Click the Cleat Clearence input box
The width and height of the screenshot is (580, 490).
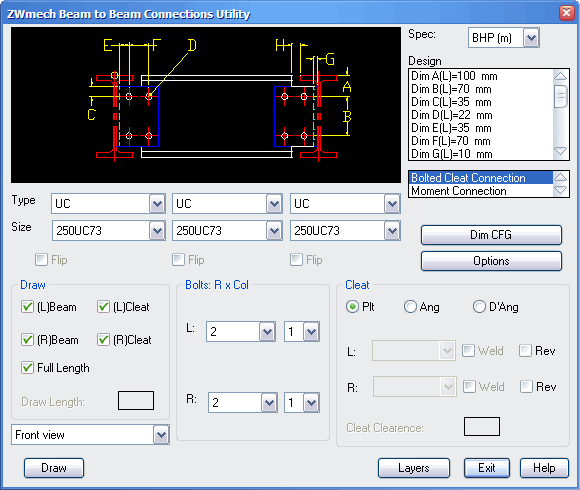tap(482, 426)
